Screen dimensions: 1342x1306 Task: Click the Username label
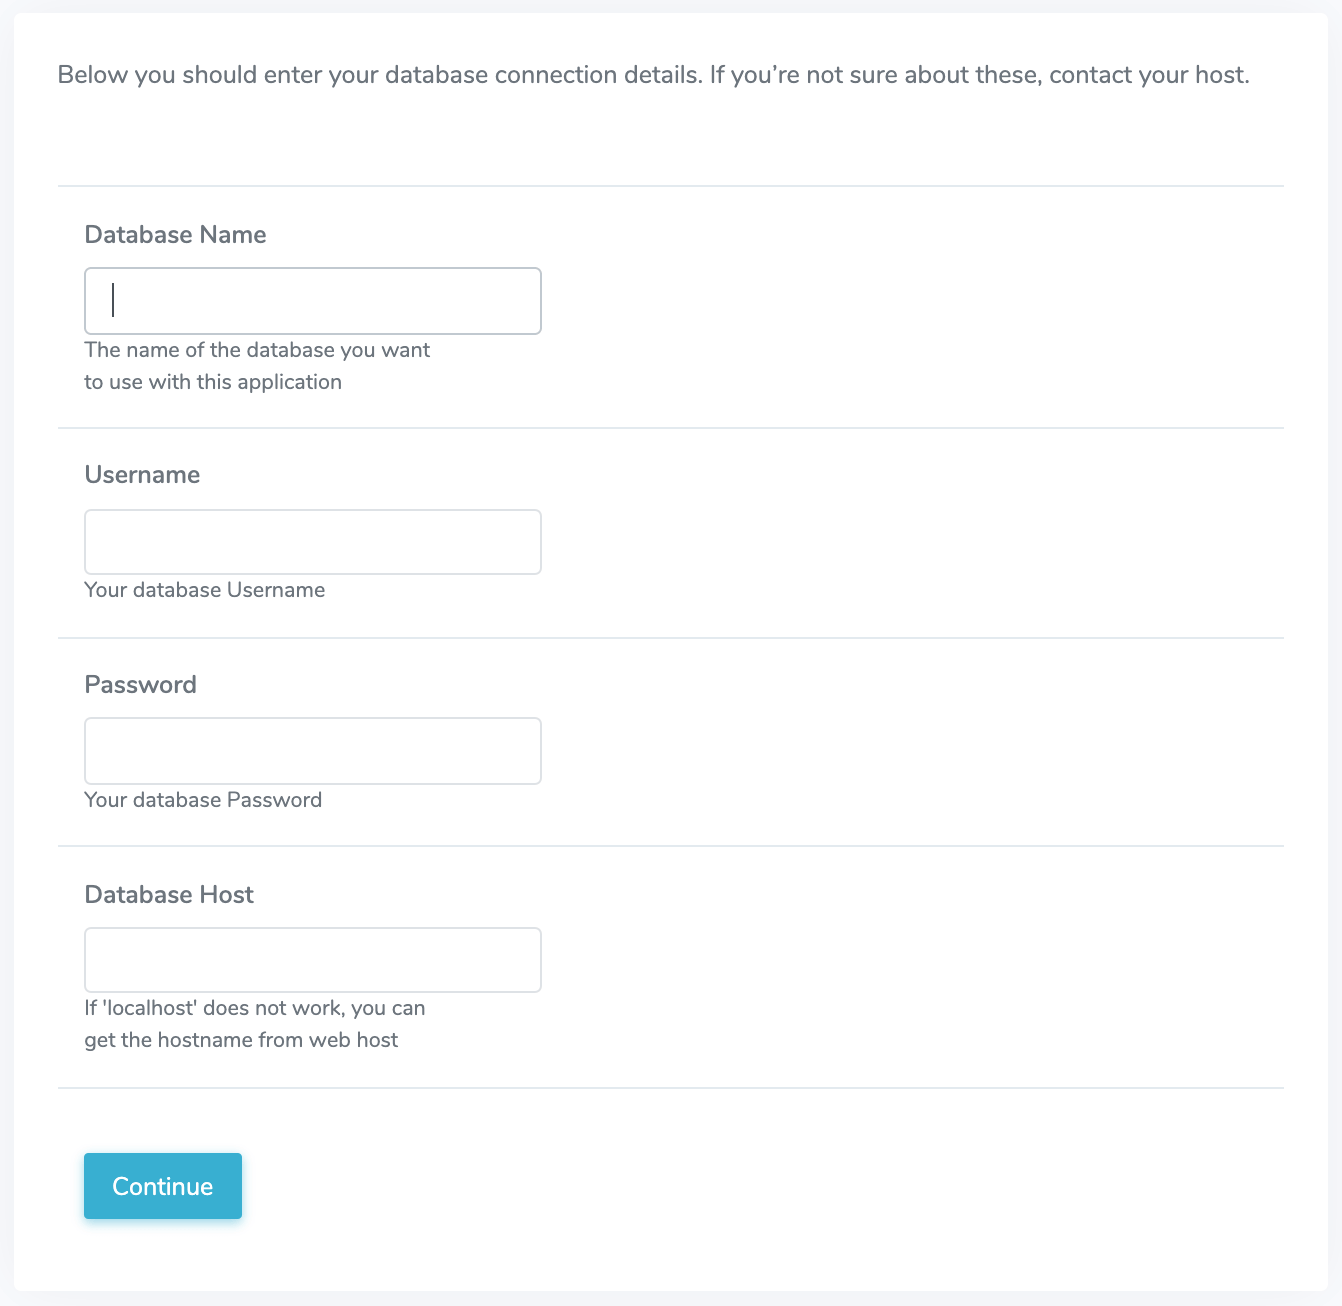142,474
